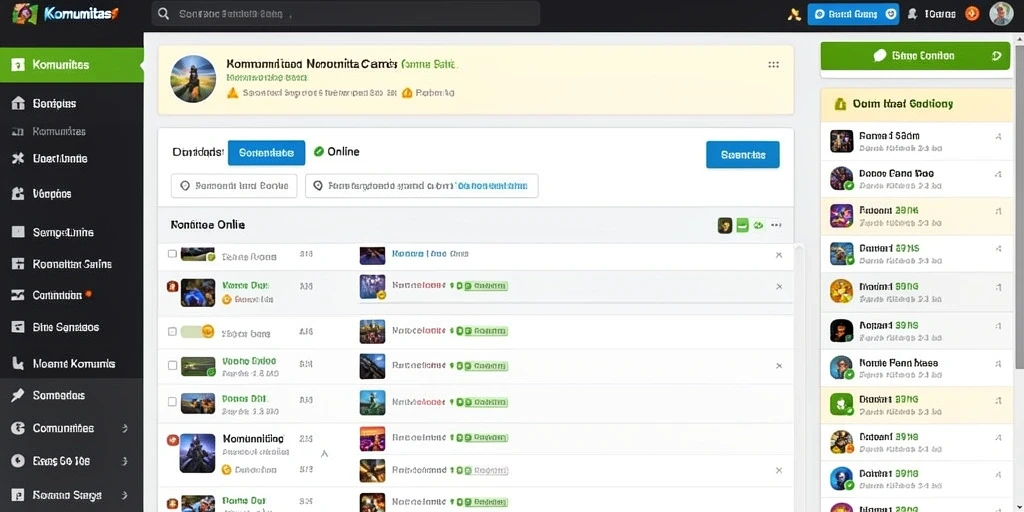Collapse the Komunnitiog row using its caret
Image resolution: width=1024 pixels, height=512 pixels.
coord(325,453)
